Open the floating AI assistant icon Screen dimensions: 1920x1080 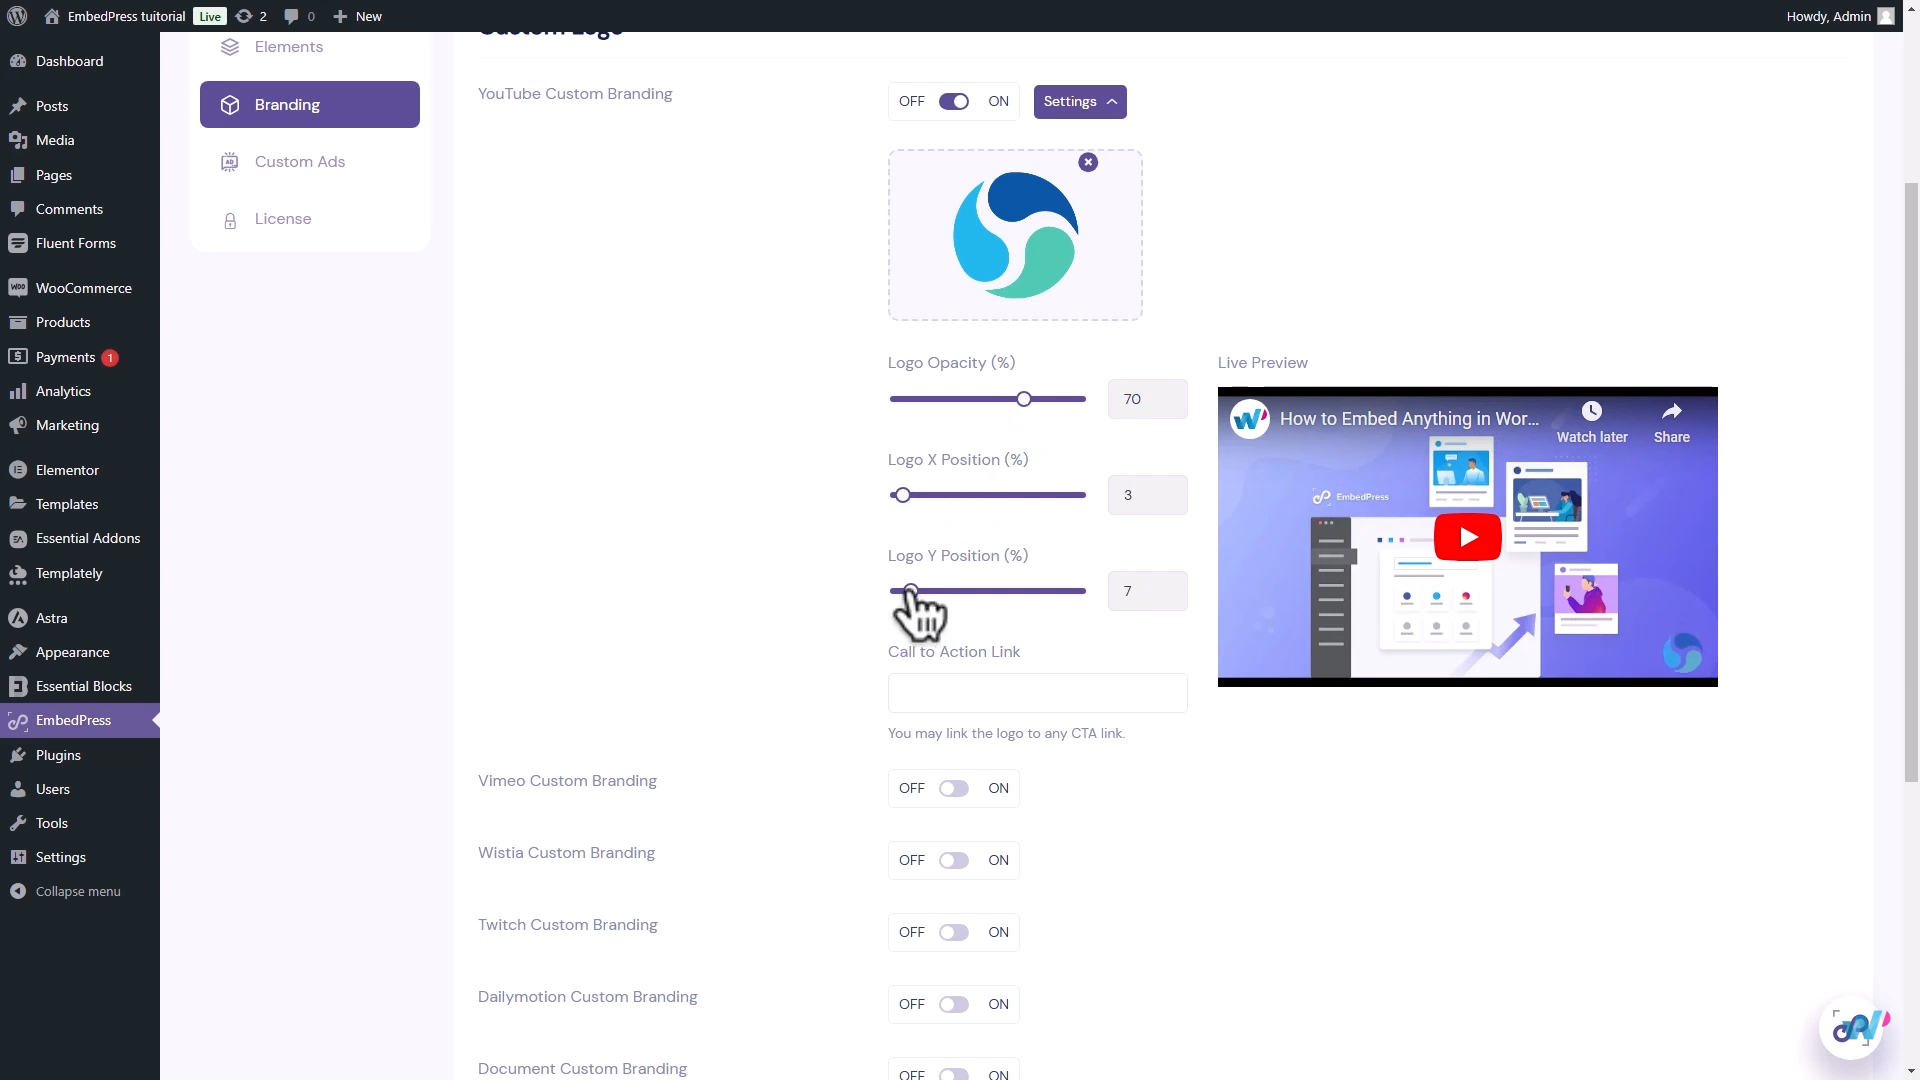coord(1852,1027)
